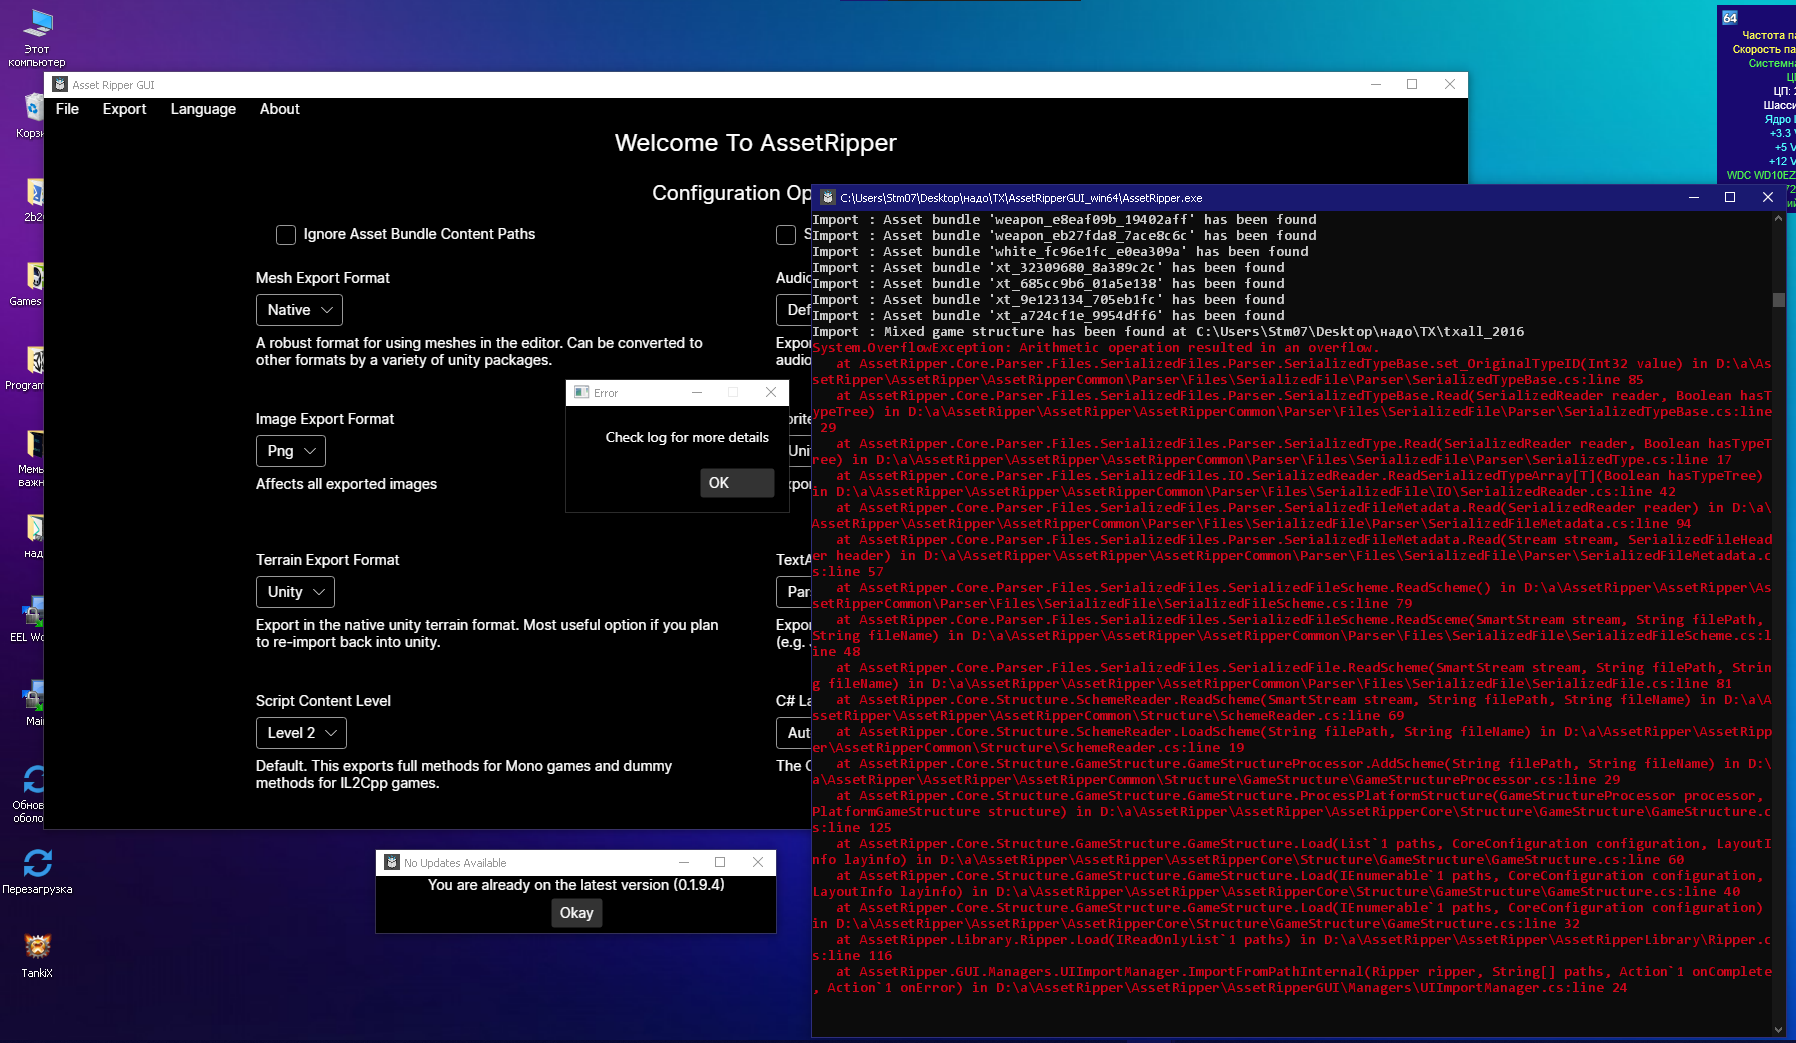Click the console window title bar icon

828,197
